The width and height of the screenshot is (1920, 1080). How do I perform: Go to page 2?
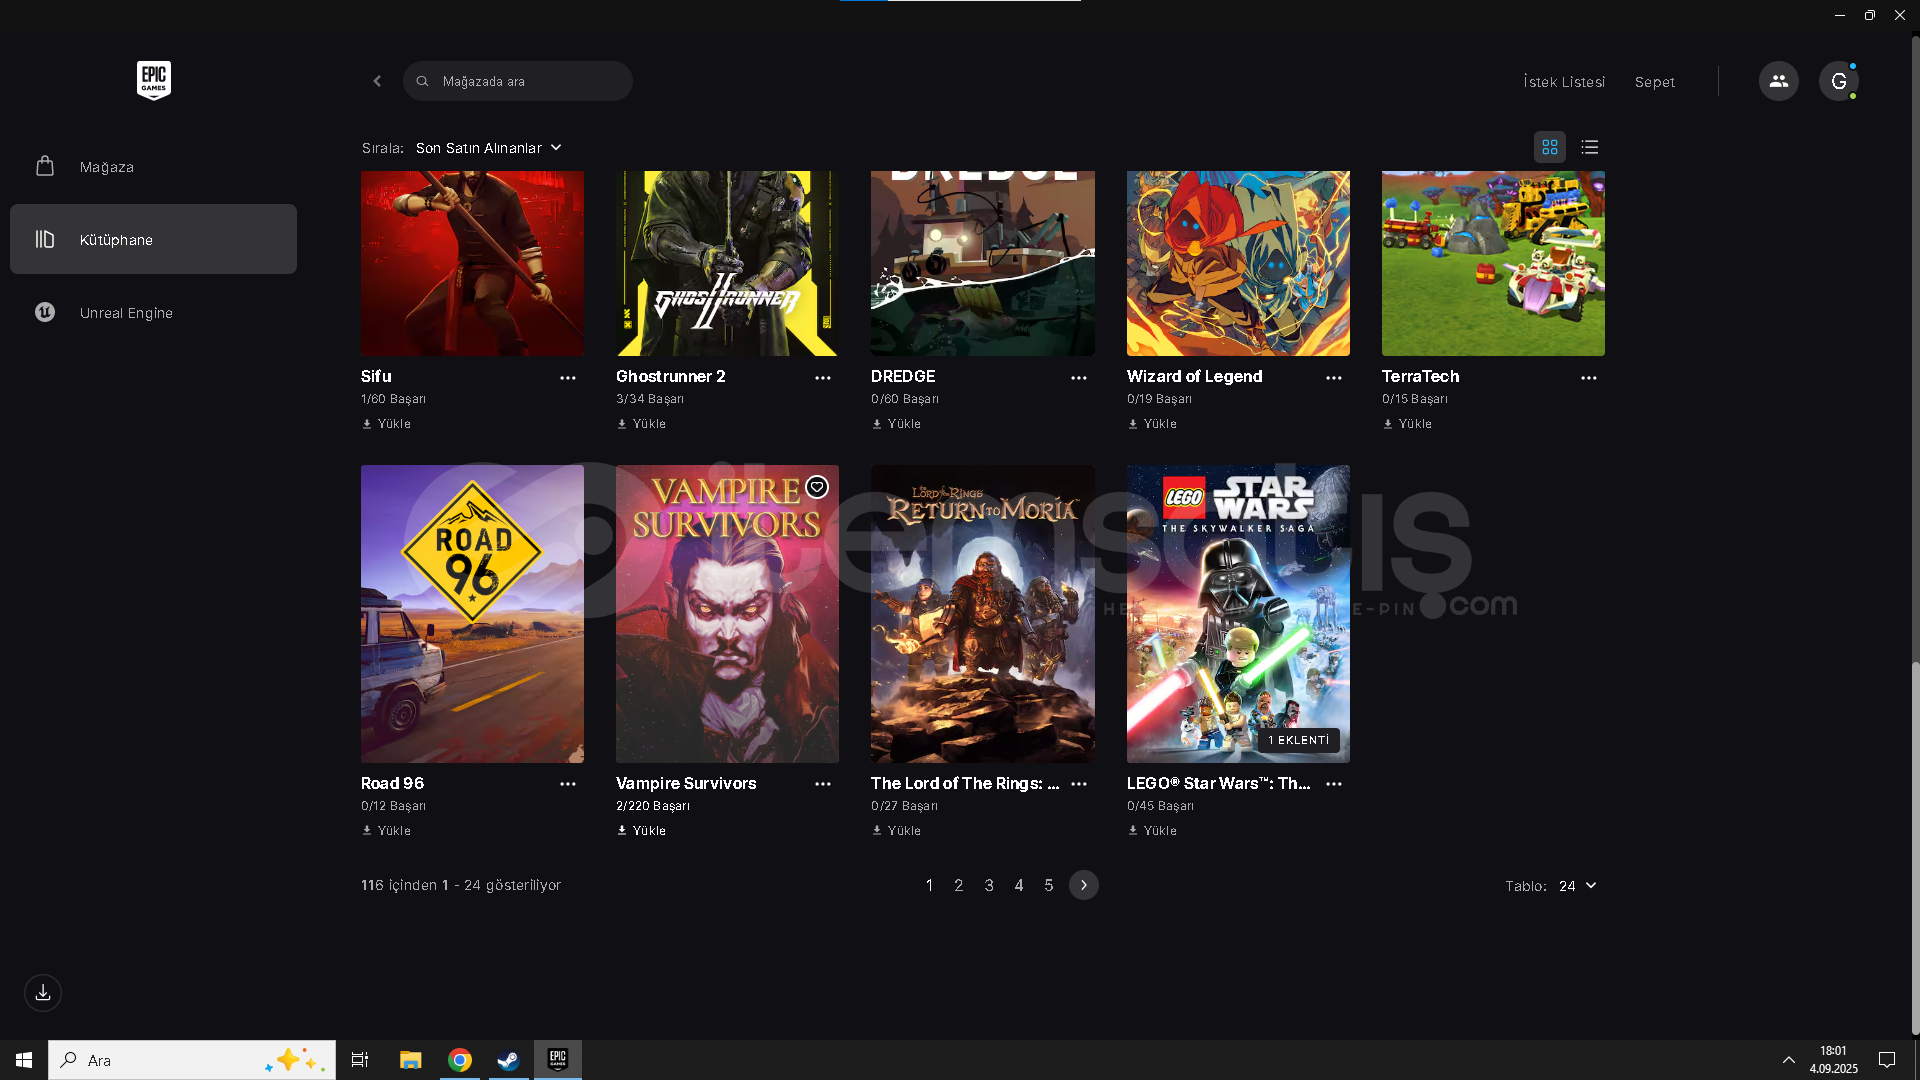tap(959, 885)
